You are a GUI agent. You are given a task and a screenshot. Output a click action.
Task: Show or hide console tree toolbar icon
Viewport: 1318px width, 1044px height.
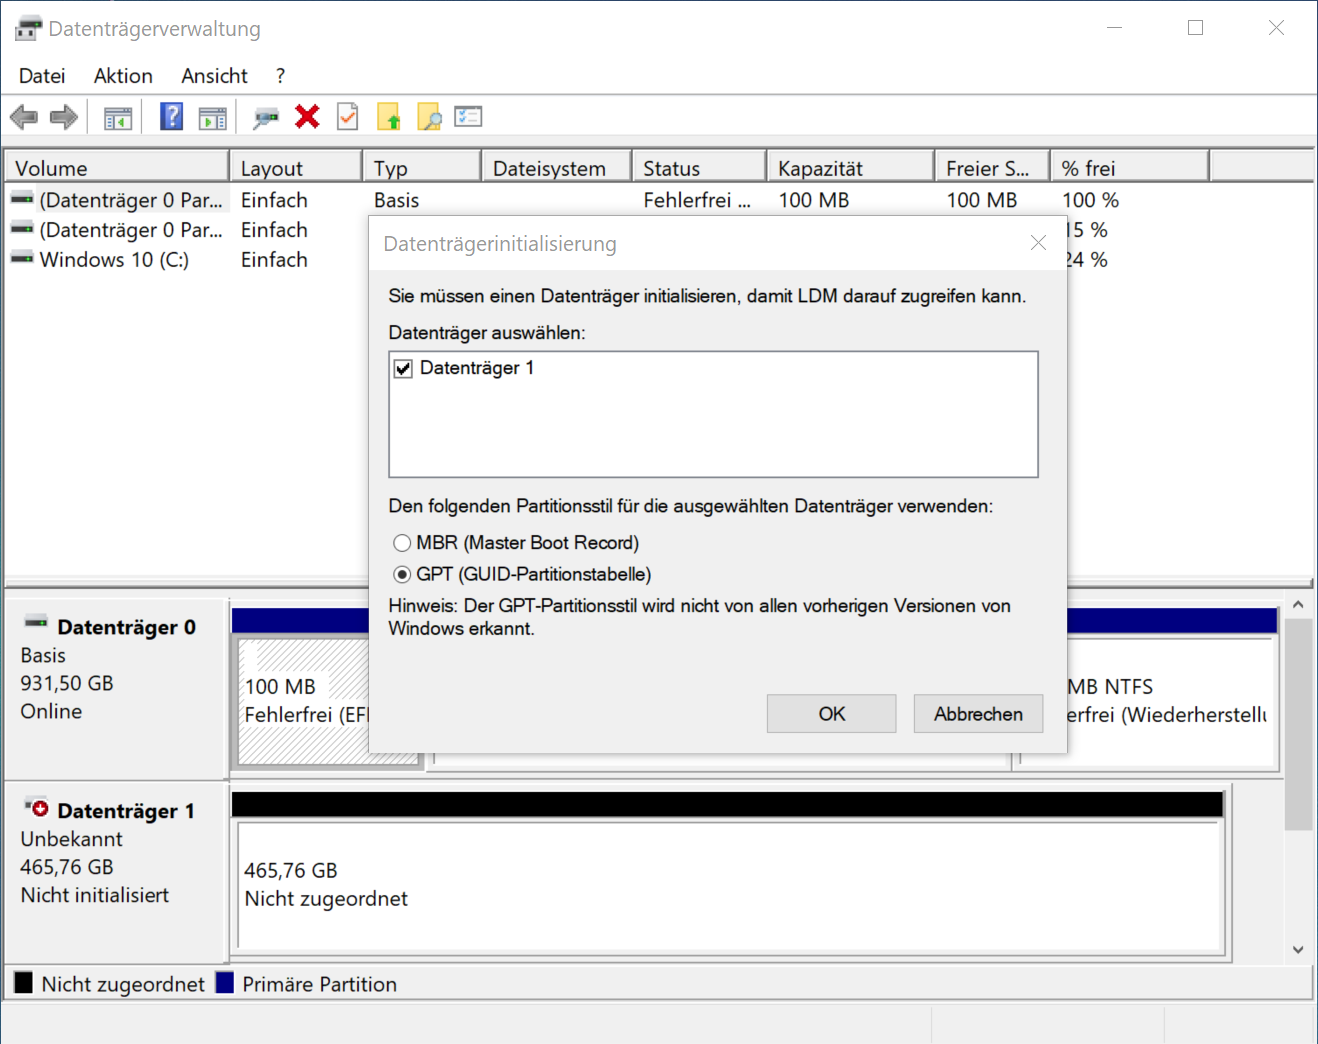(x=118, y=118)
